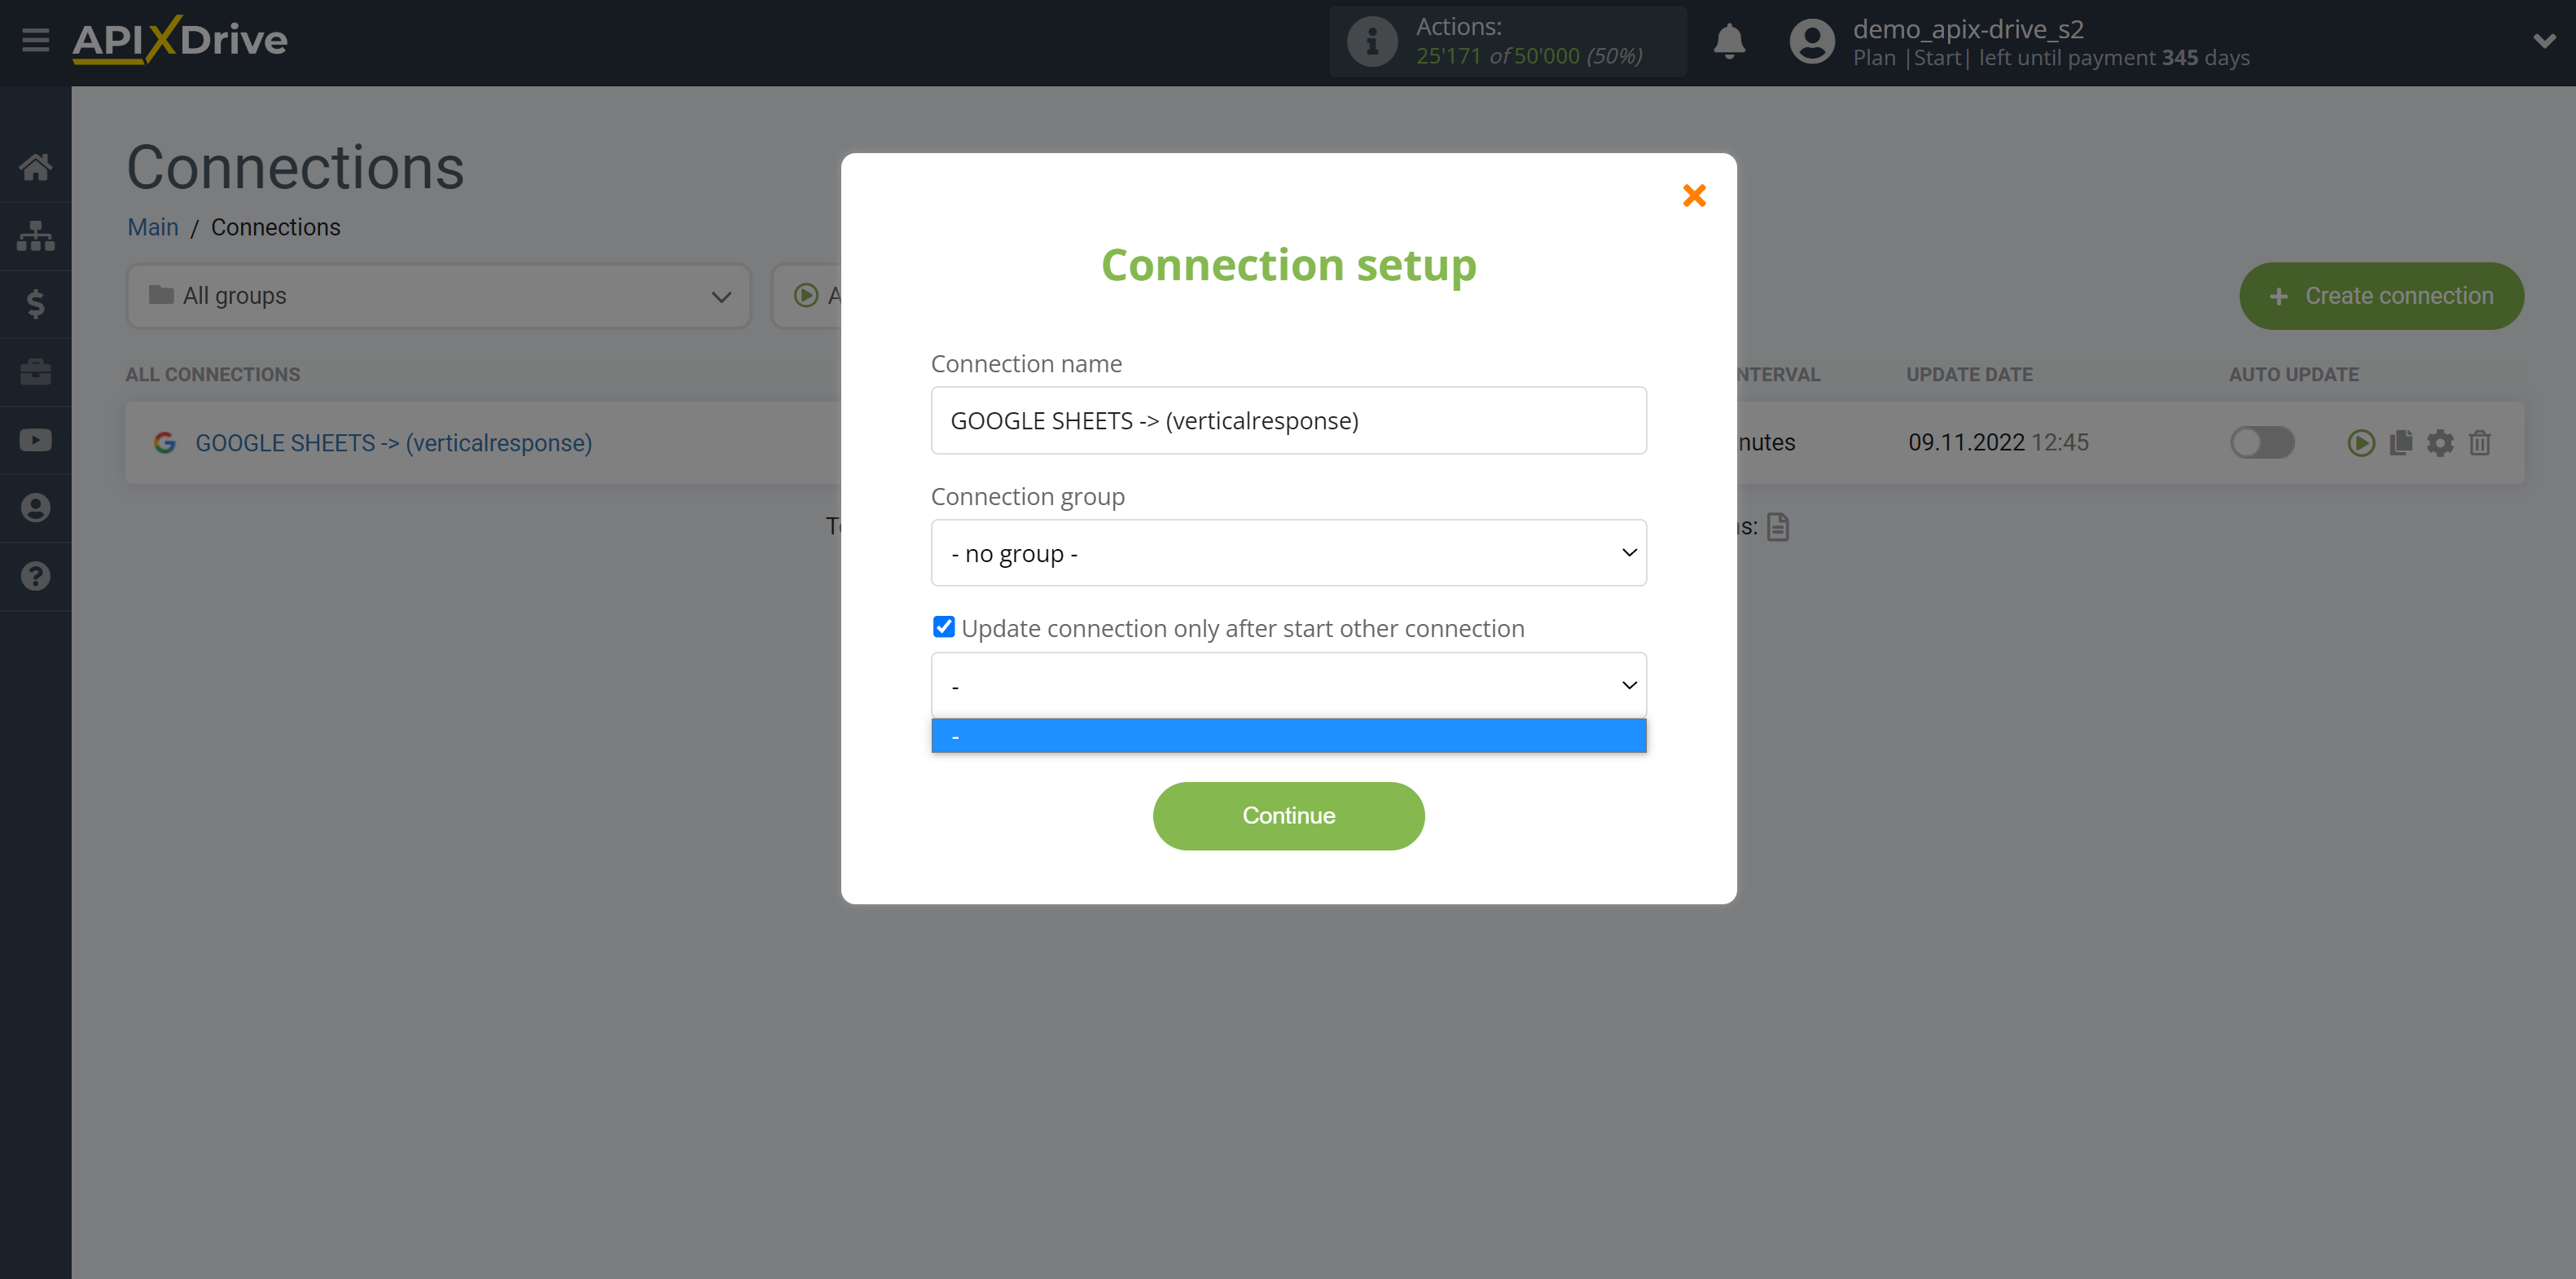The height and width of the screenshot is (1279, 2576).
Task: Open the GOOGLE SHEETS connection link
Action: (389, 442)
